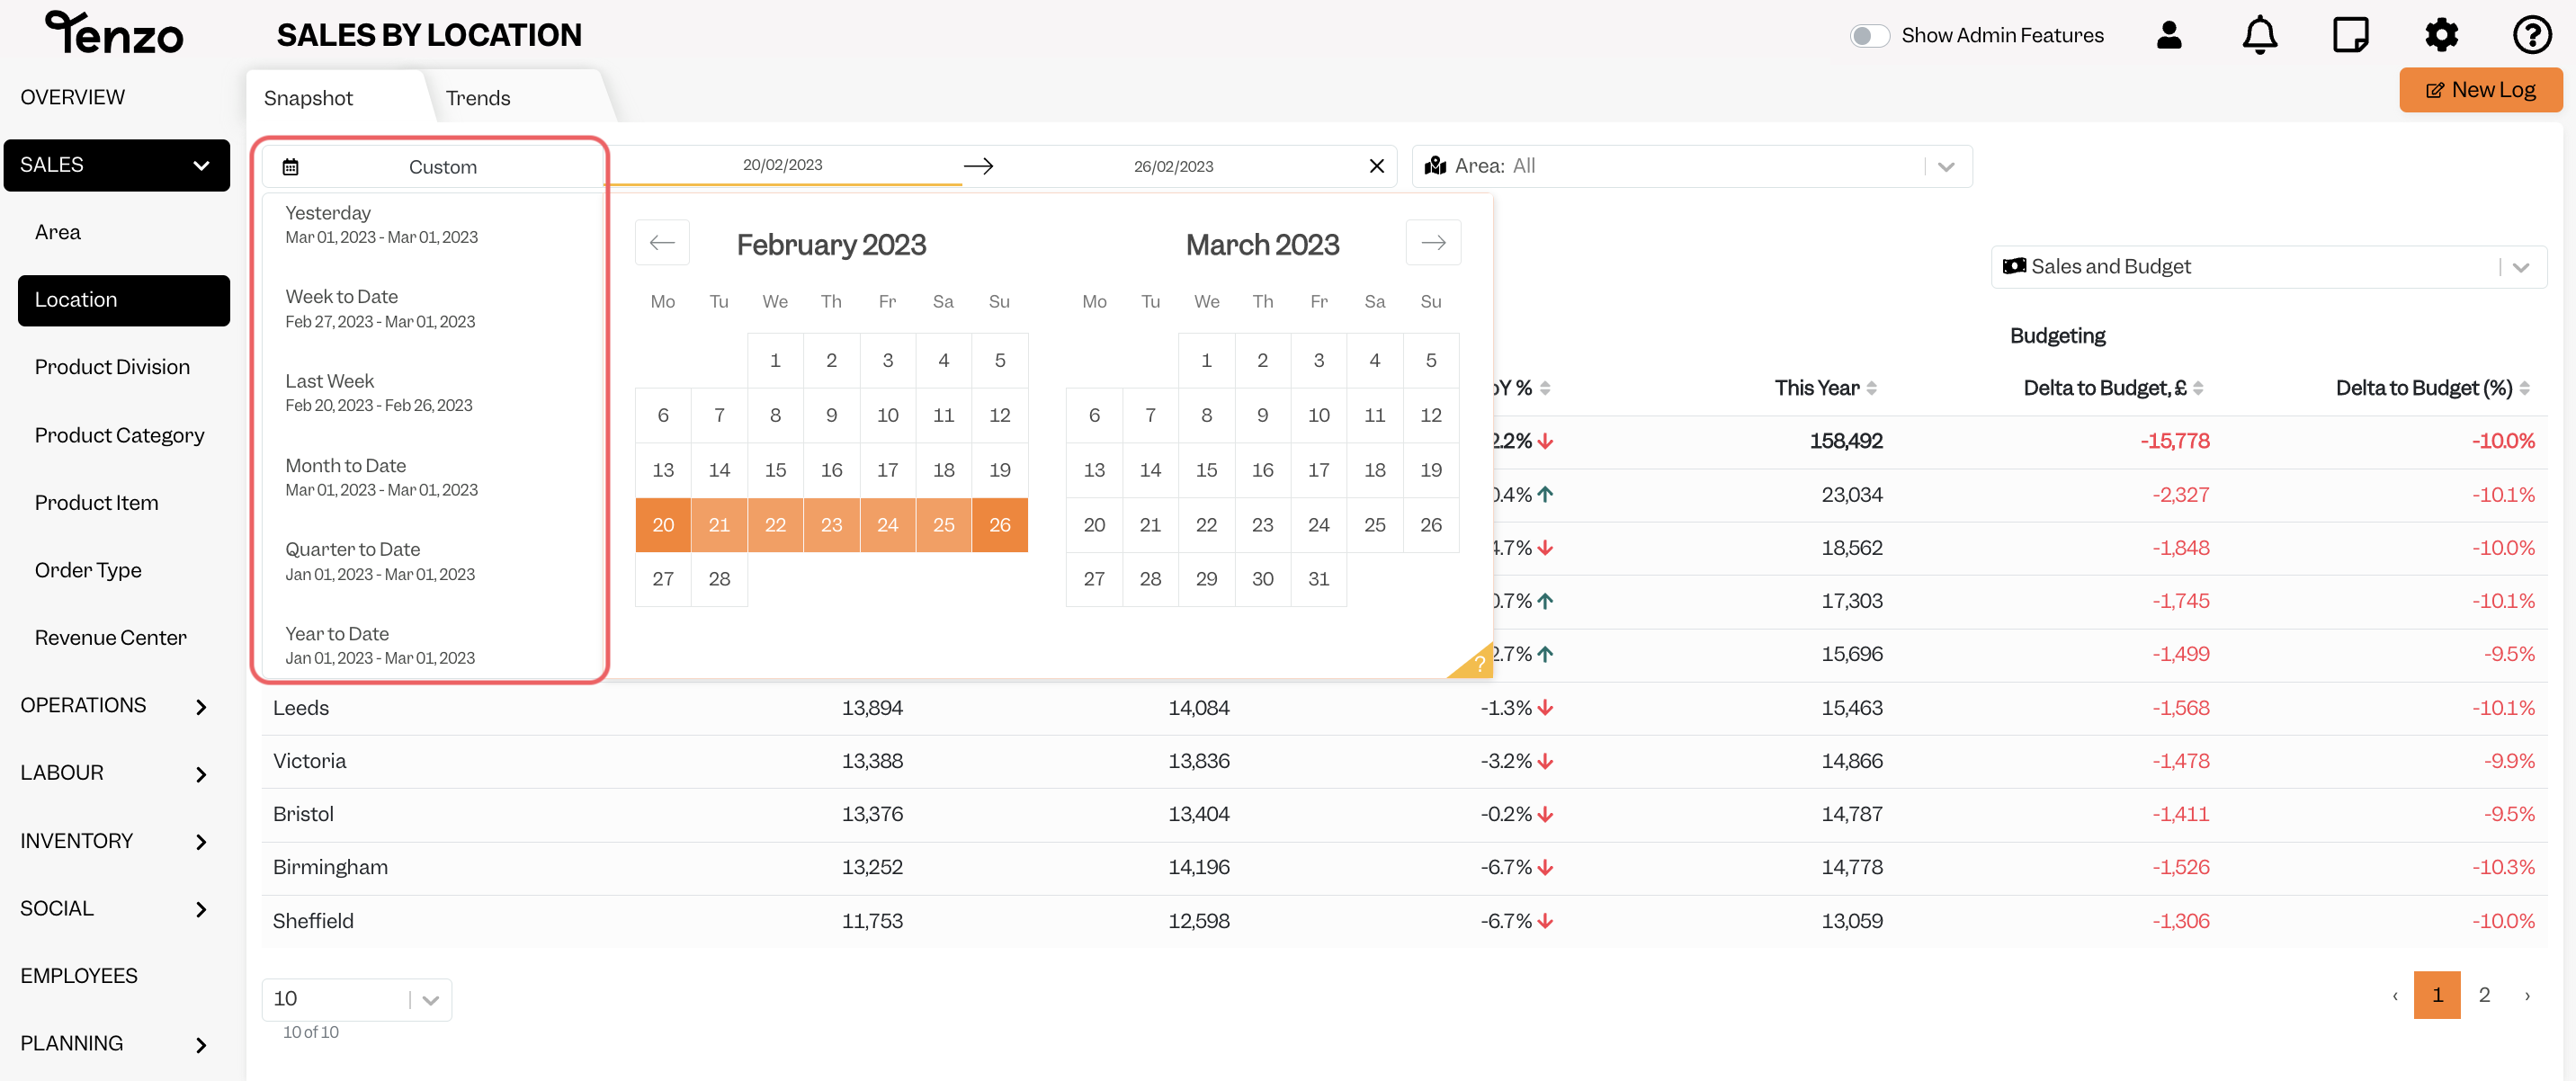Open Product Item in sidebar
The width and height of the screenshot is (2576, 1081).
96,503
